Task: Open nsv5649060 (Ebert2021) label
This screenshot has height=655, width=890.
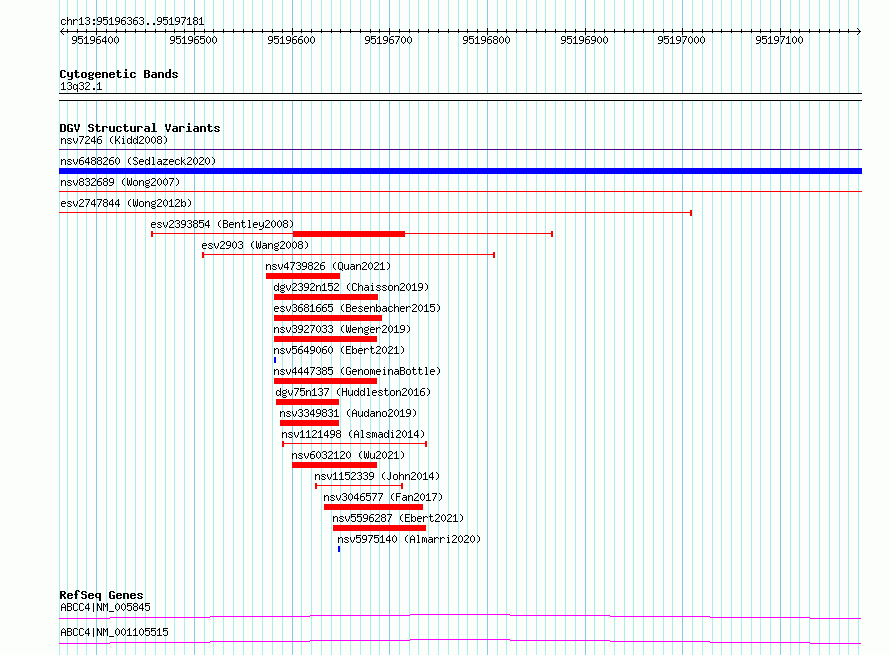Action: click(x=339, y=350)
